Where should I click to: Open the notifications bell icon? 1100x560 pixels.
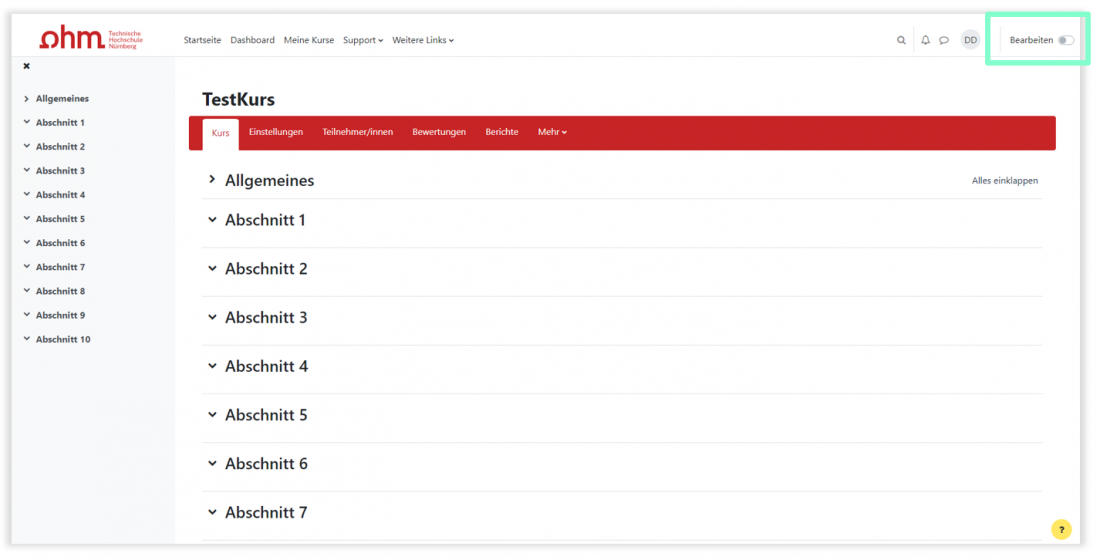point(925,40)
